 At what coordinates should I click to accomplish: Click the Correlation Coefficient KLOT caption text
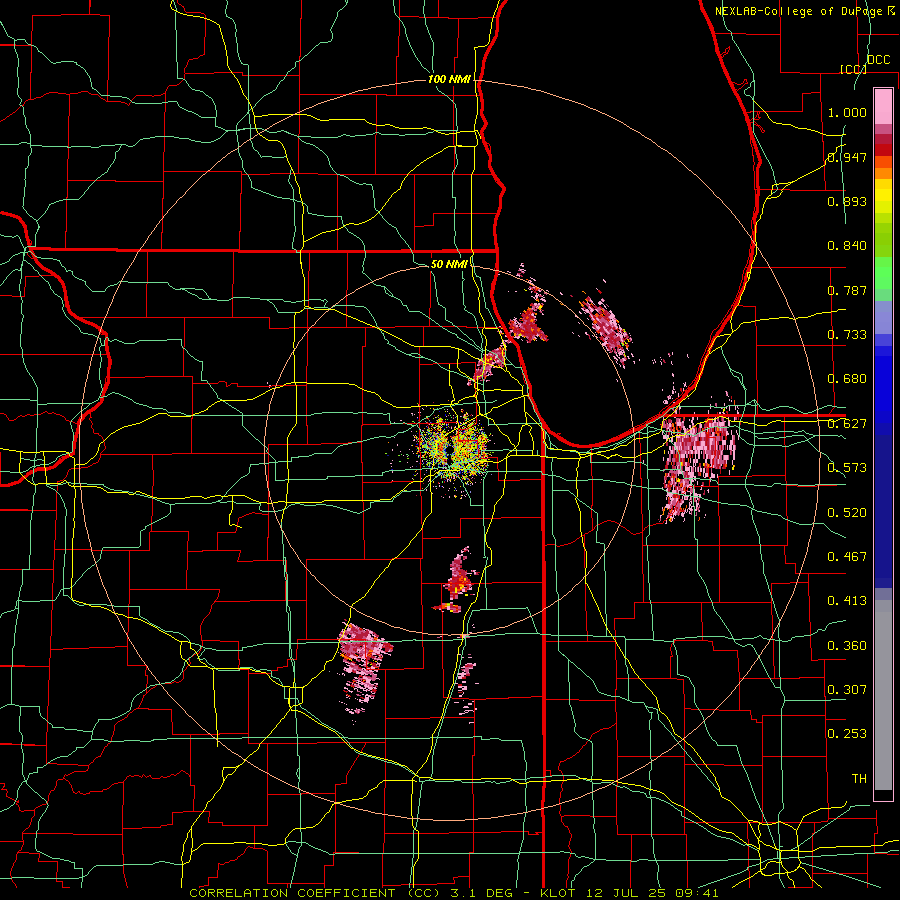pyautogui.click(x=453, y=893)
